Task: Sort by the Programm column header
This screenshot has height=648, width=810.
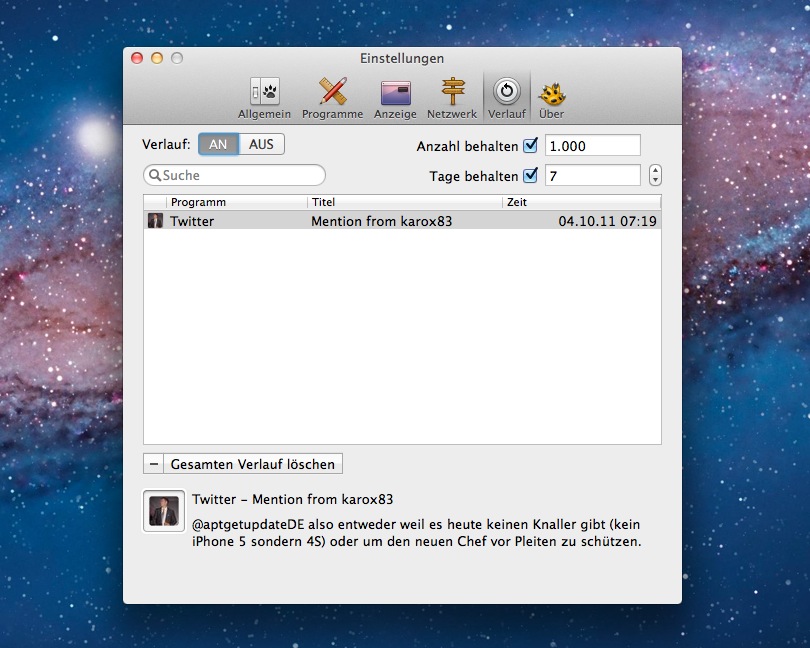Action: [x=237, y=202]
